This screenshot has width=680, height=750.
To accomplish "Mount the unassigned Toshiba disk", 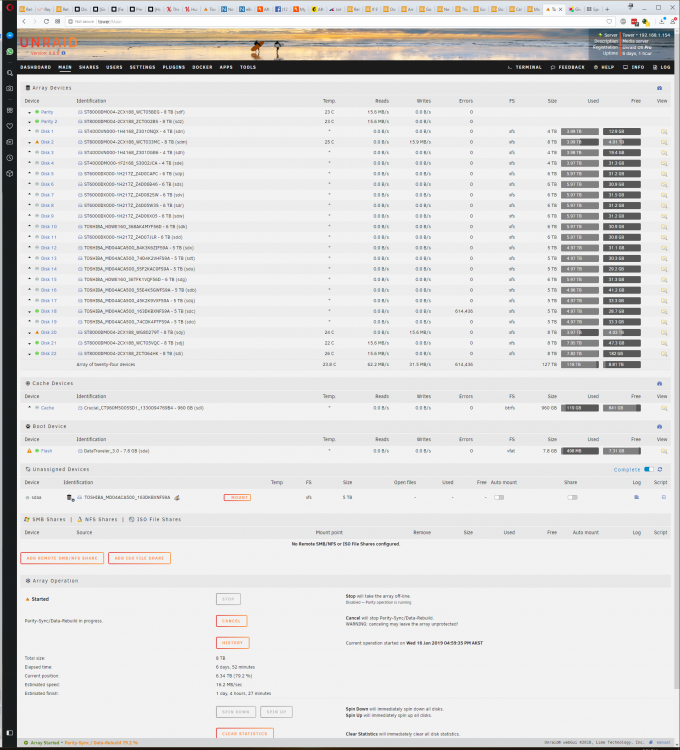I will 237,497.
